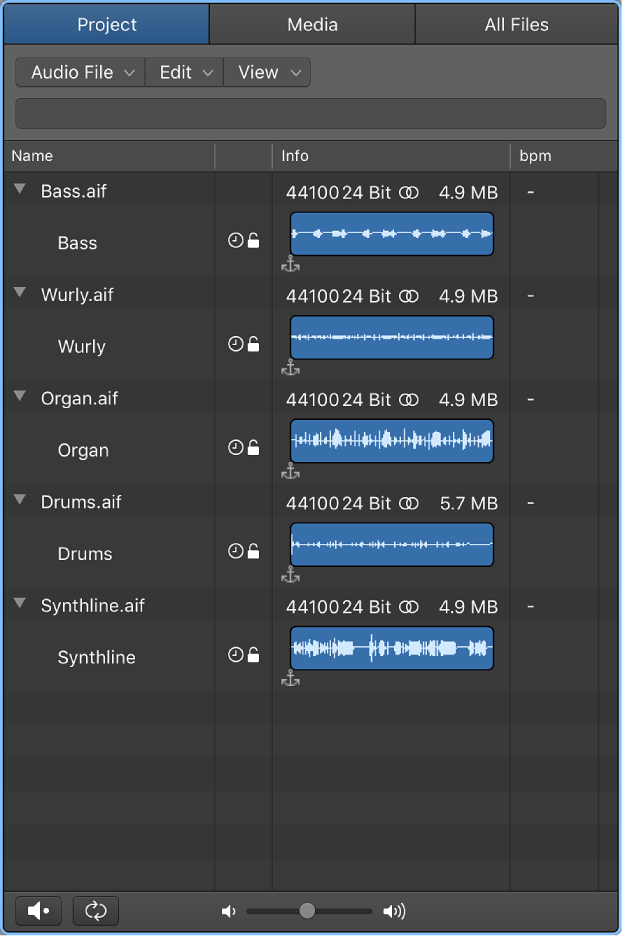This screenshot has height=936, width=624.
Task: Open the Audio File menu
Action: [x=79, y=72]
